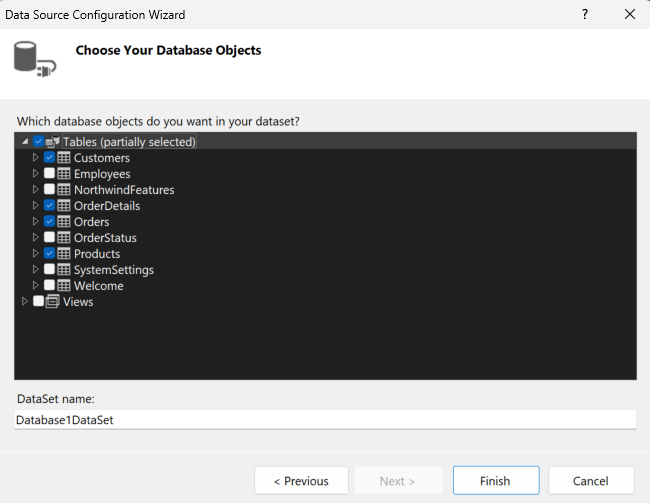Click the Help question mark button
Screen dimensions: 650x503
click(x=584, y=14)
